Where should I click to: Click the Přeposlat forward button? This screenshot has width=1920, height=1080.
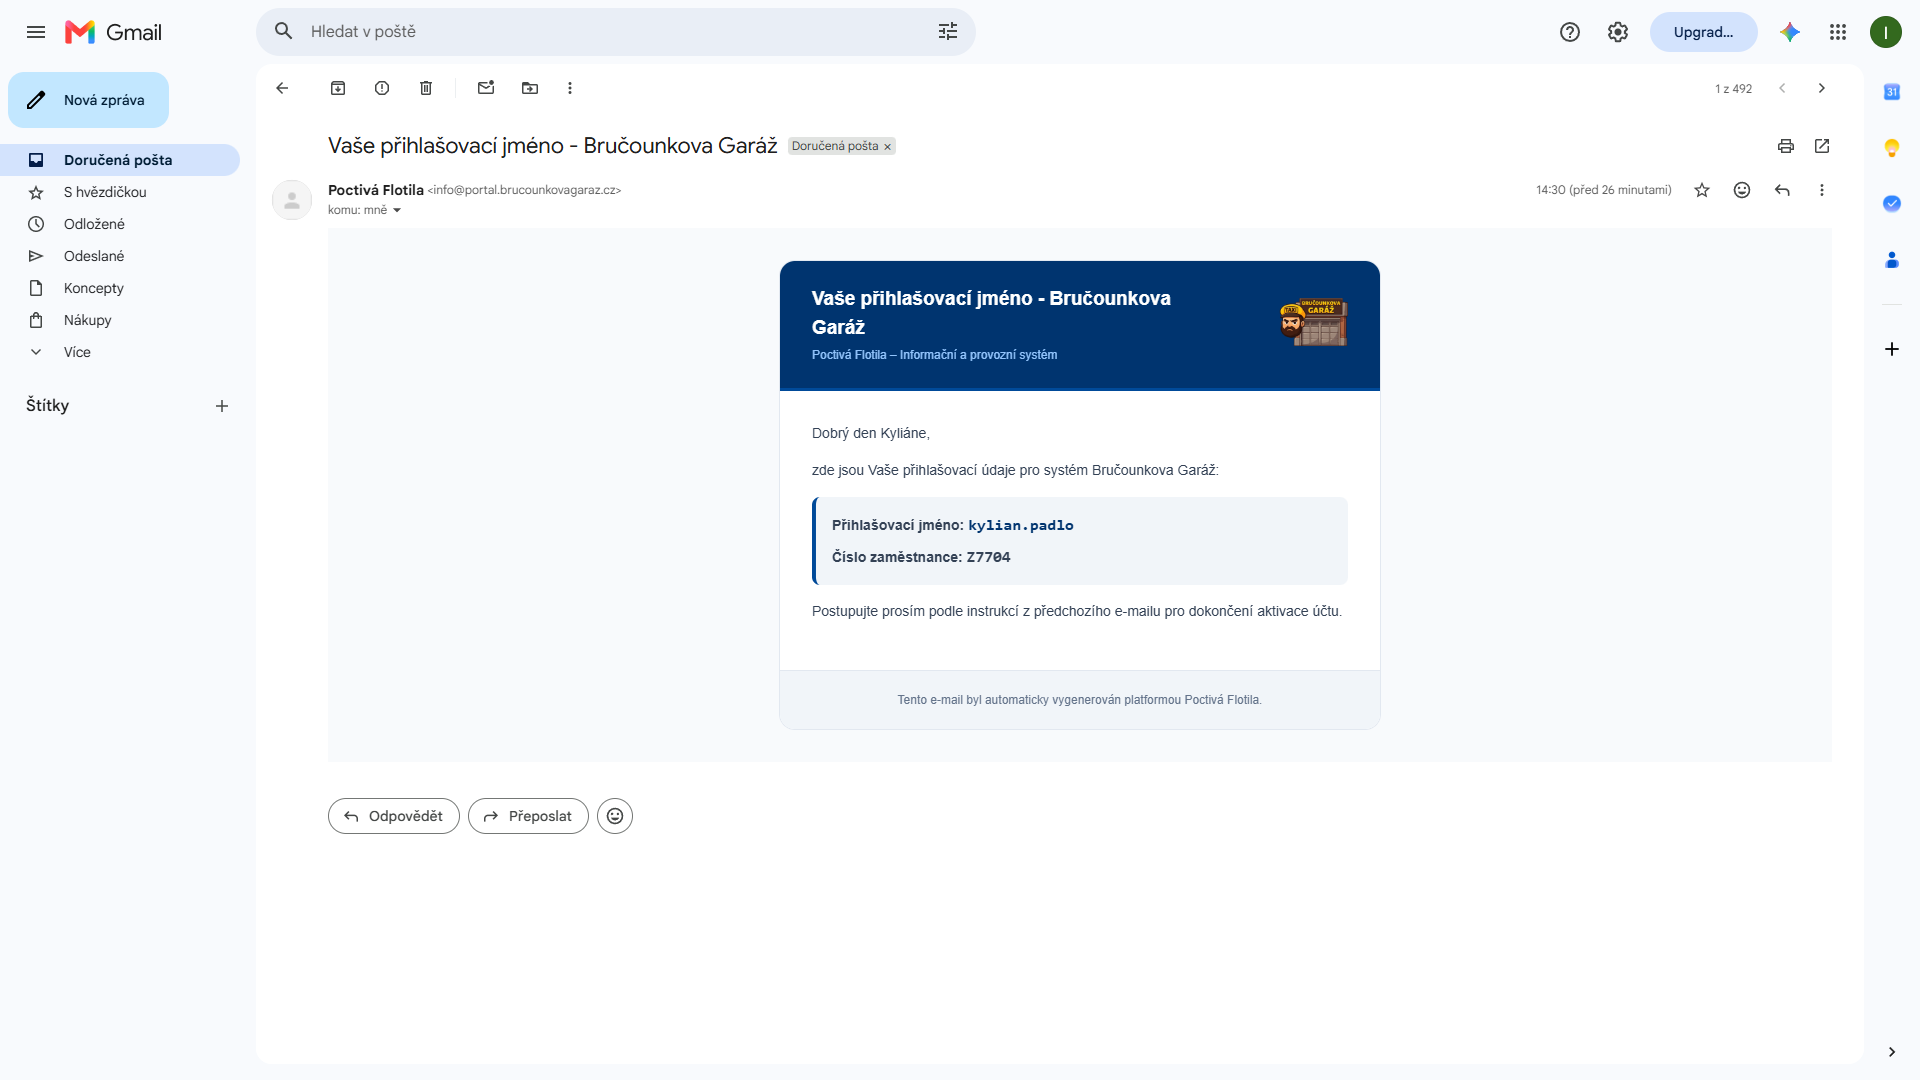528,816
